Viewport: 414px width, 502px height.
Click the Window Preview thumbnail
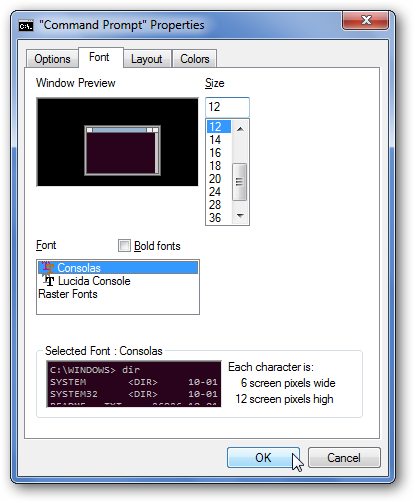(117, 142)
